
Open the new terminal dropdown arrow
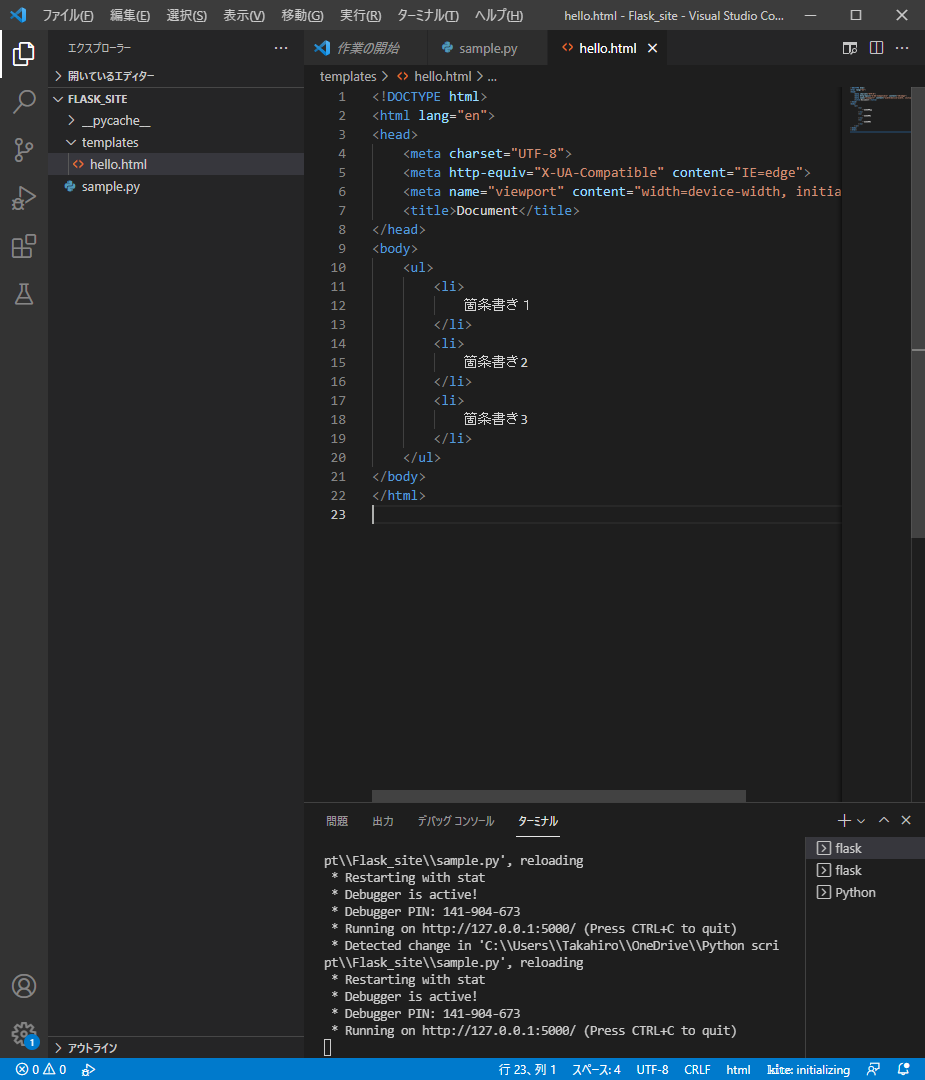[x=861, y=821]
